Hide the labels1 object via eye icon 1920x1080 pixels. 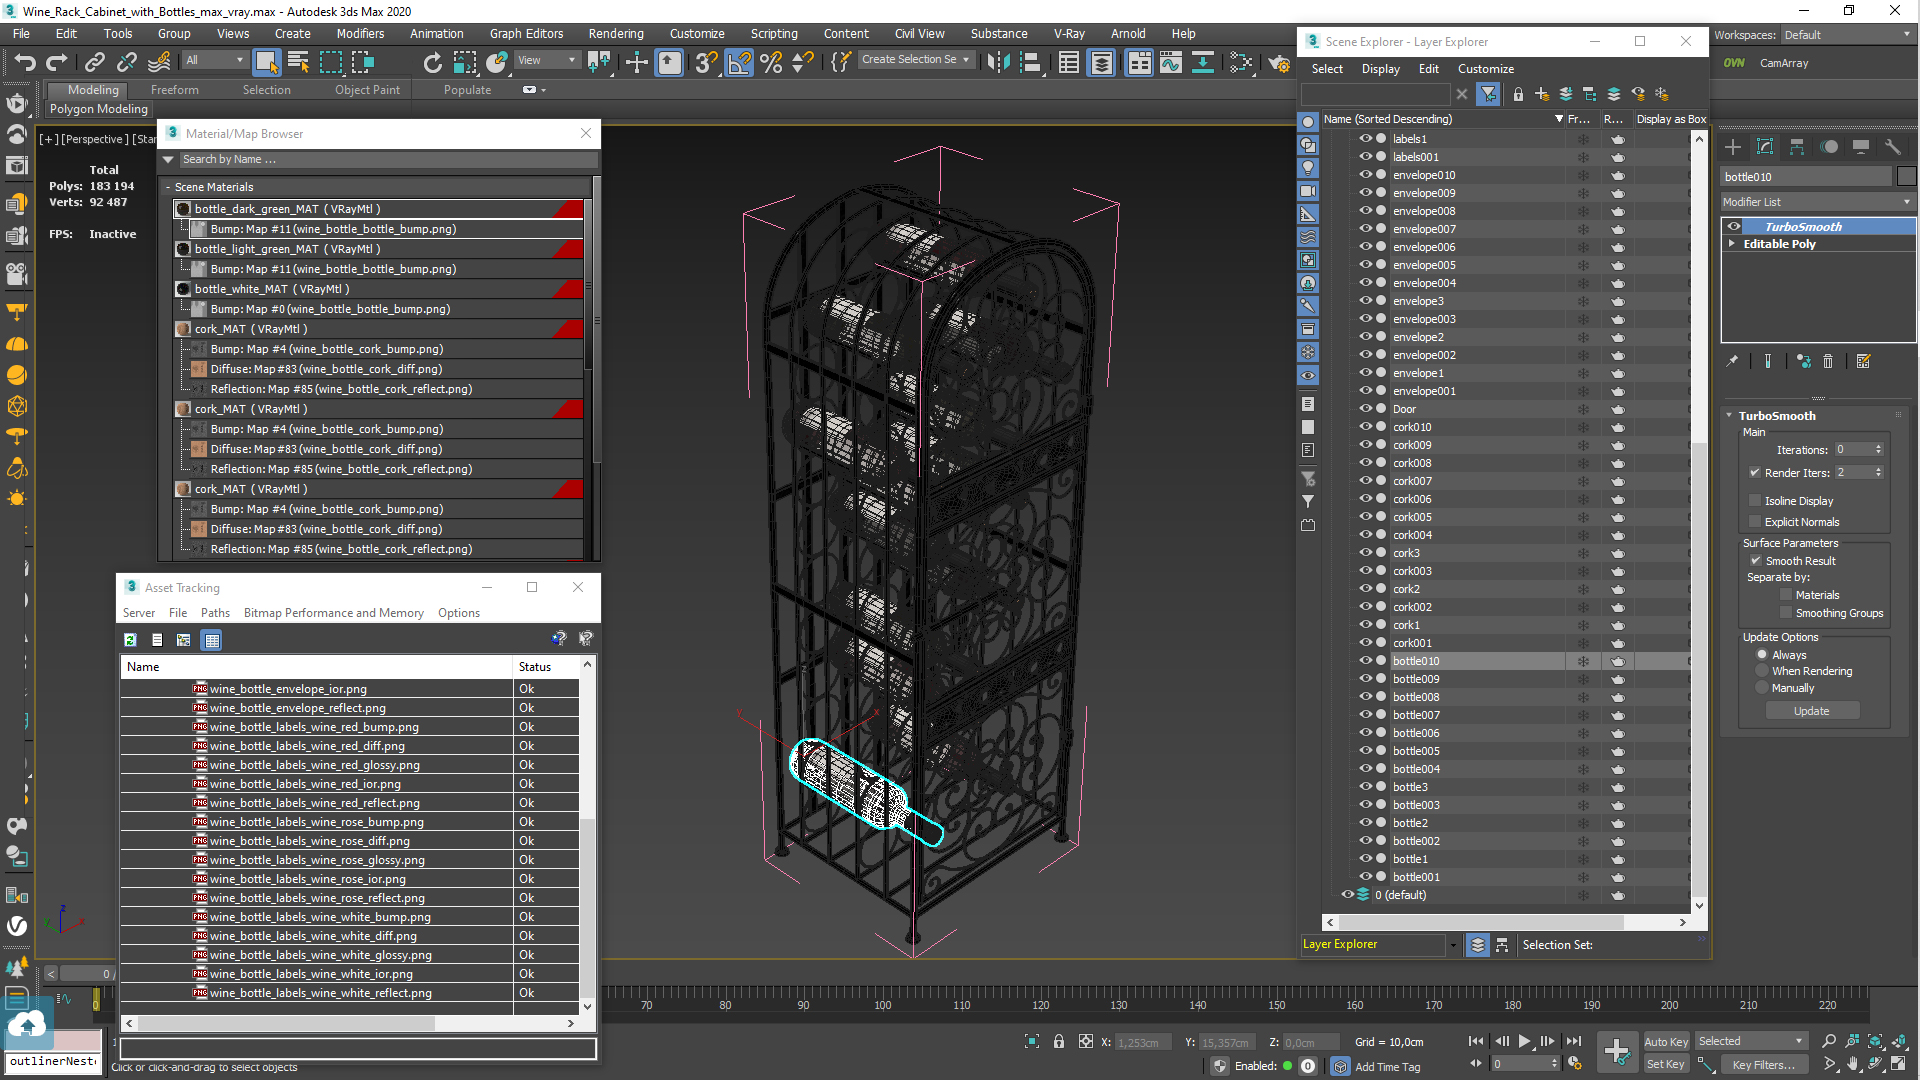(x=1365, y=139)
